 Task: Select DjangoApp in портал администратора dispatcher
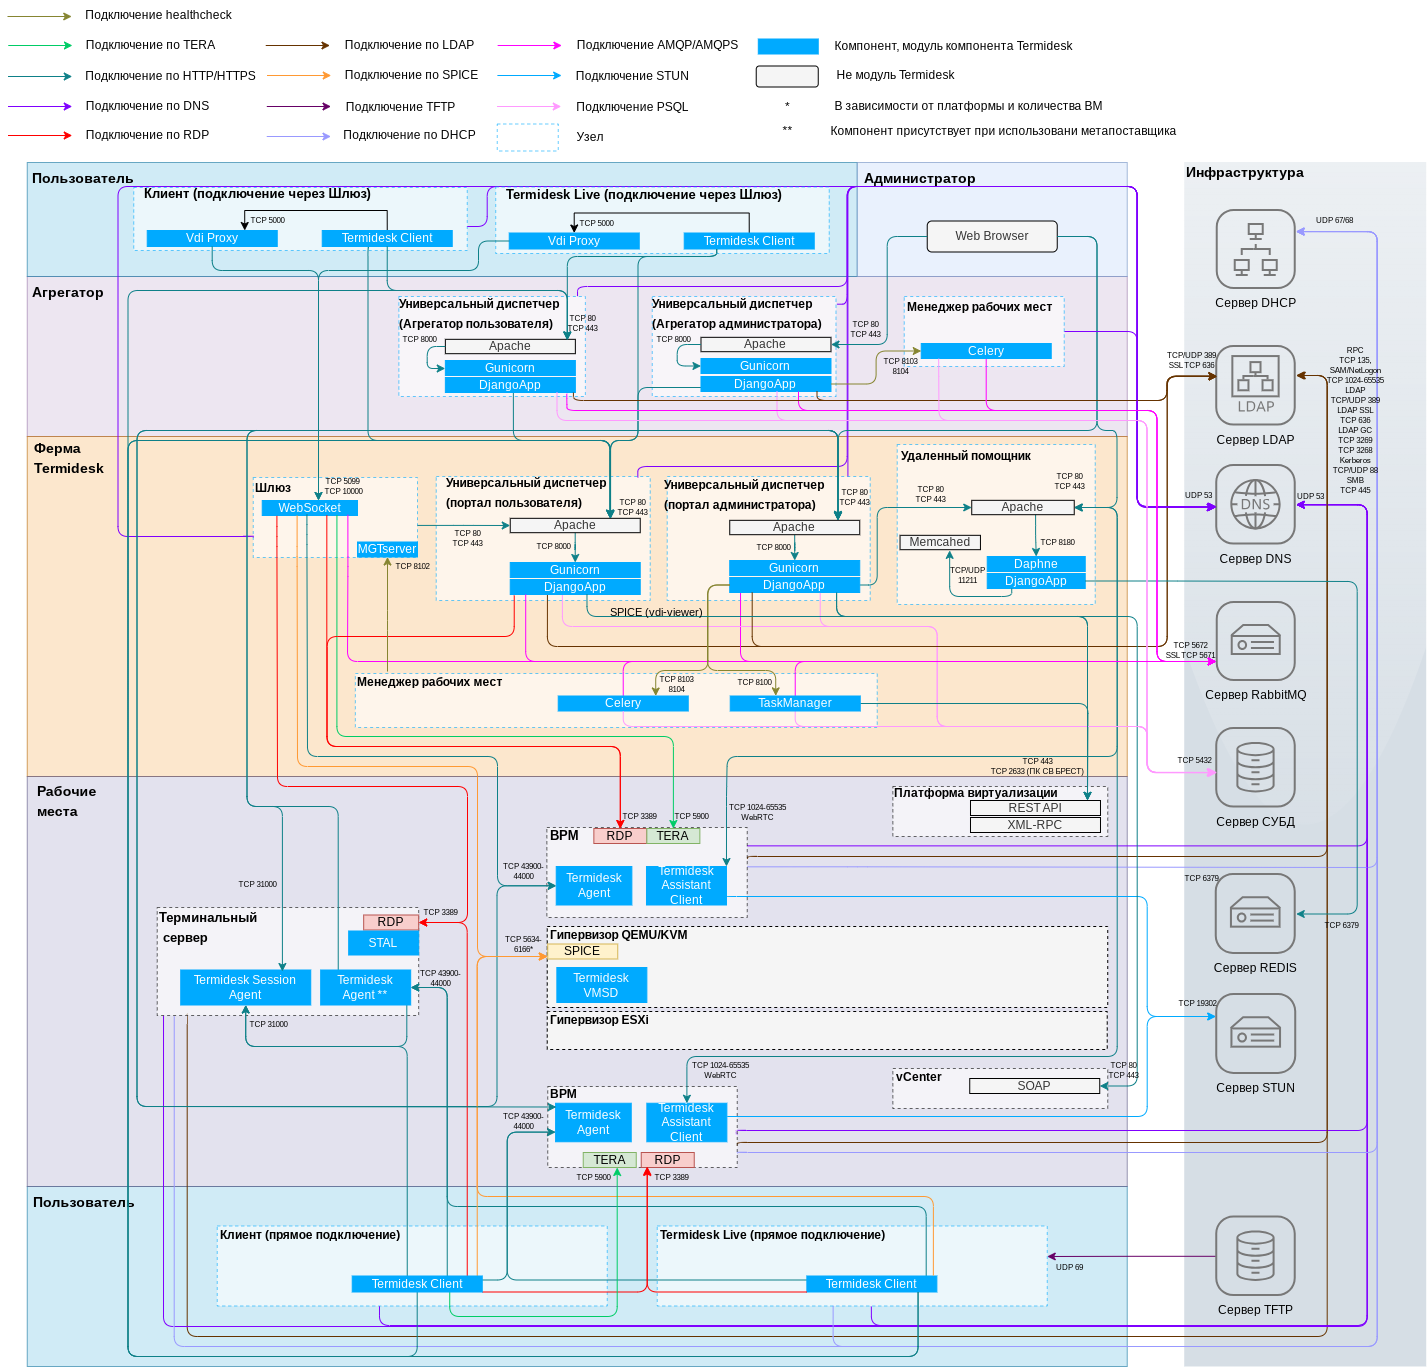click(794, 585)
